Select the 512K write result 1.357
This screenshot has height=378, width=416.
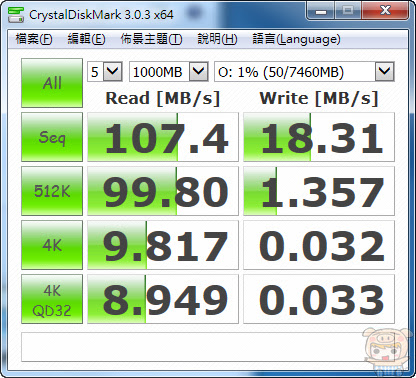[x=319, y=191]
